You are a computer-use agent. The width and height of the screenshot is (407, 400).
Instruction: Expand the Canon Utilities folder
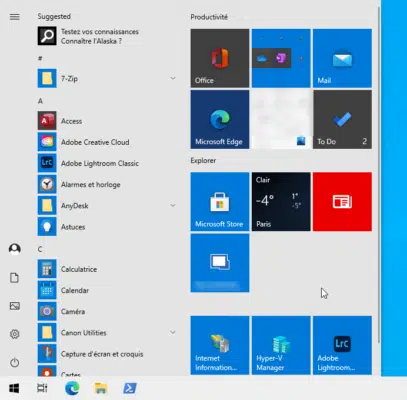point(107,333)
